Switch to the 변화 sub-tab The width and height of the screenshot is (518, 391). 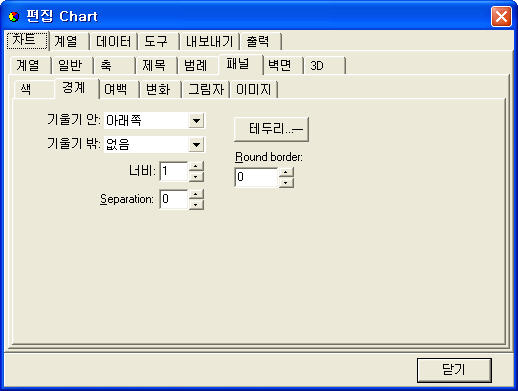(x=161, y=89)
